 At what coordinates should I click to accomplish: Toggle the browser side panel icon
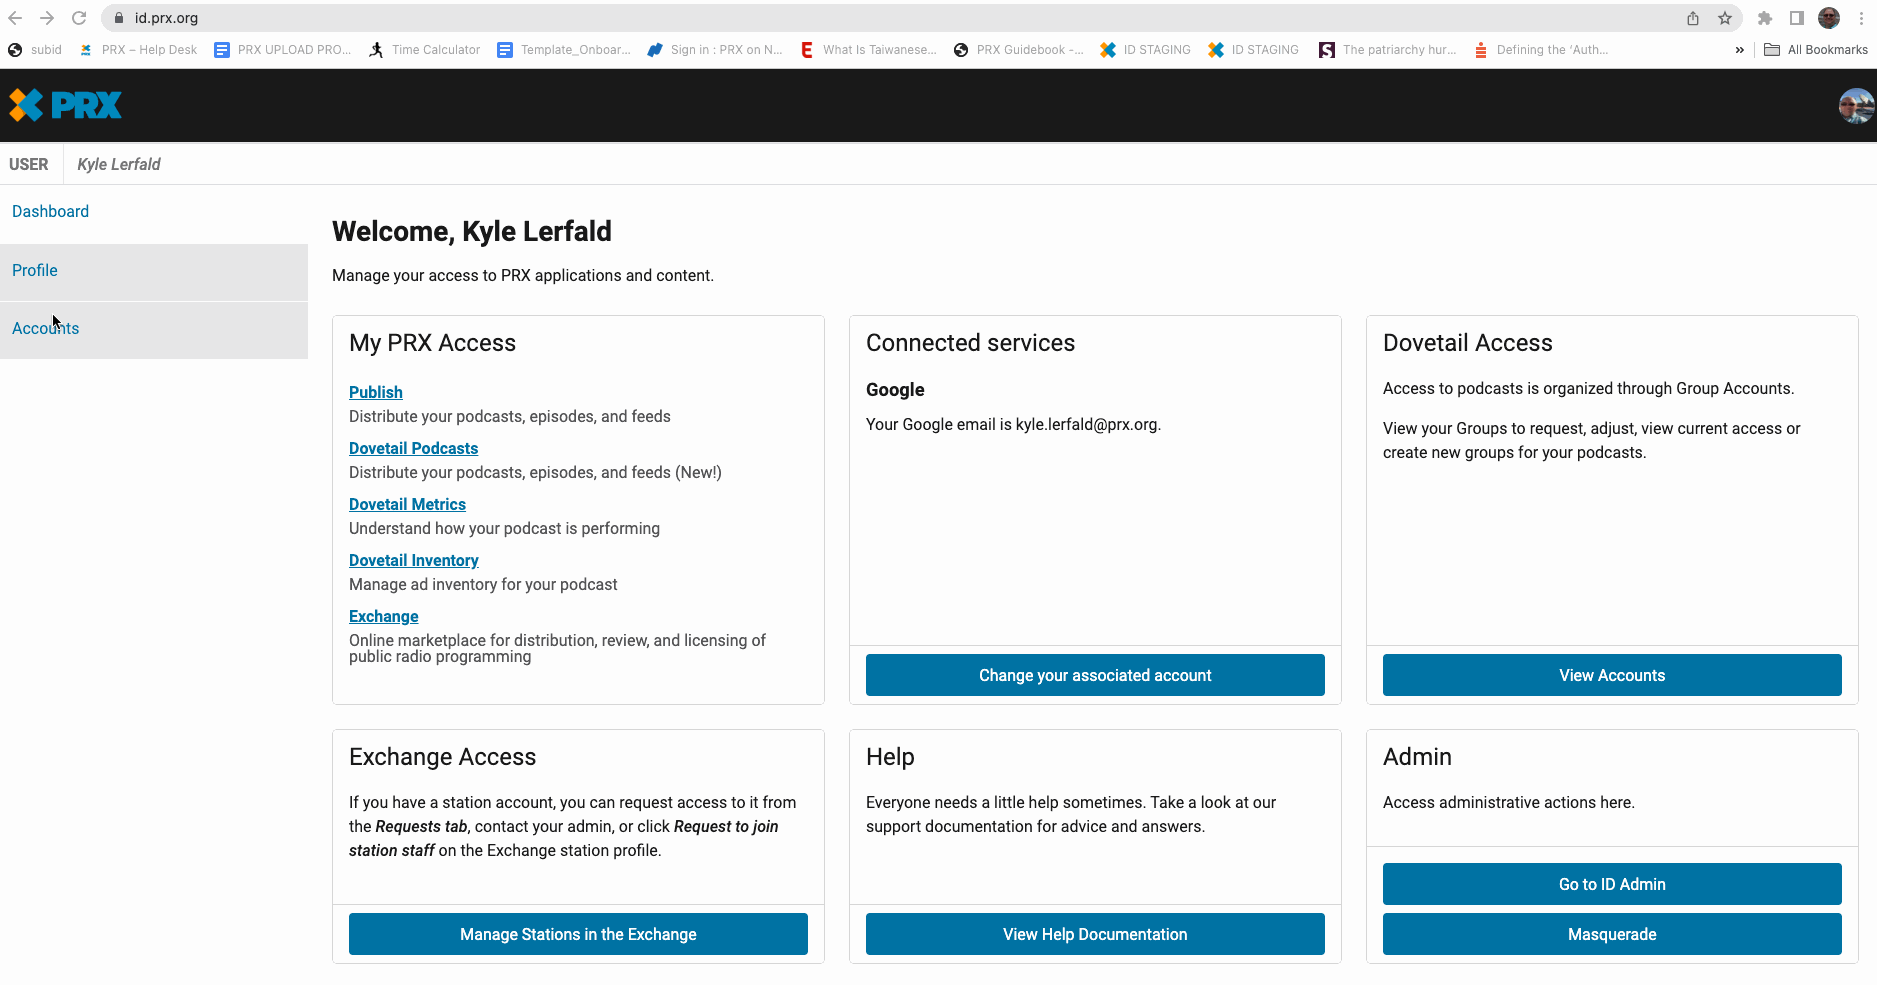(x=1797, y=18)
